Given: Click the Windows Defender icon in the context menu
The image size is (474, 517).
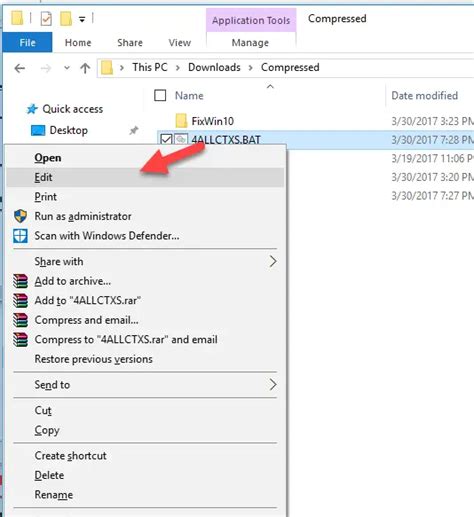Looking at the screenshot, I should pos(20,236).
